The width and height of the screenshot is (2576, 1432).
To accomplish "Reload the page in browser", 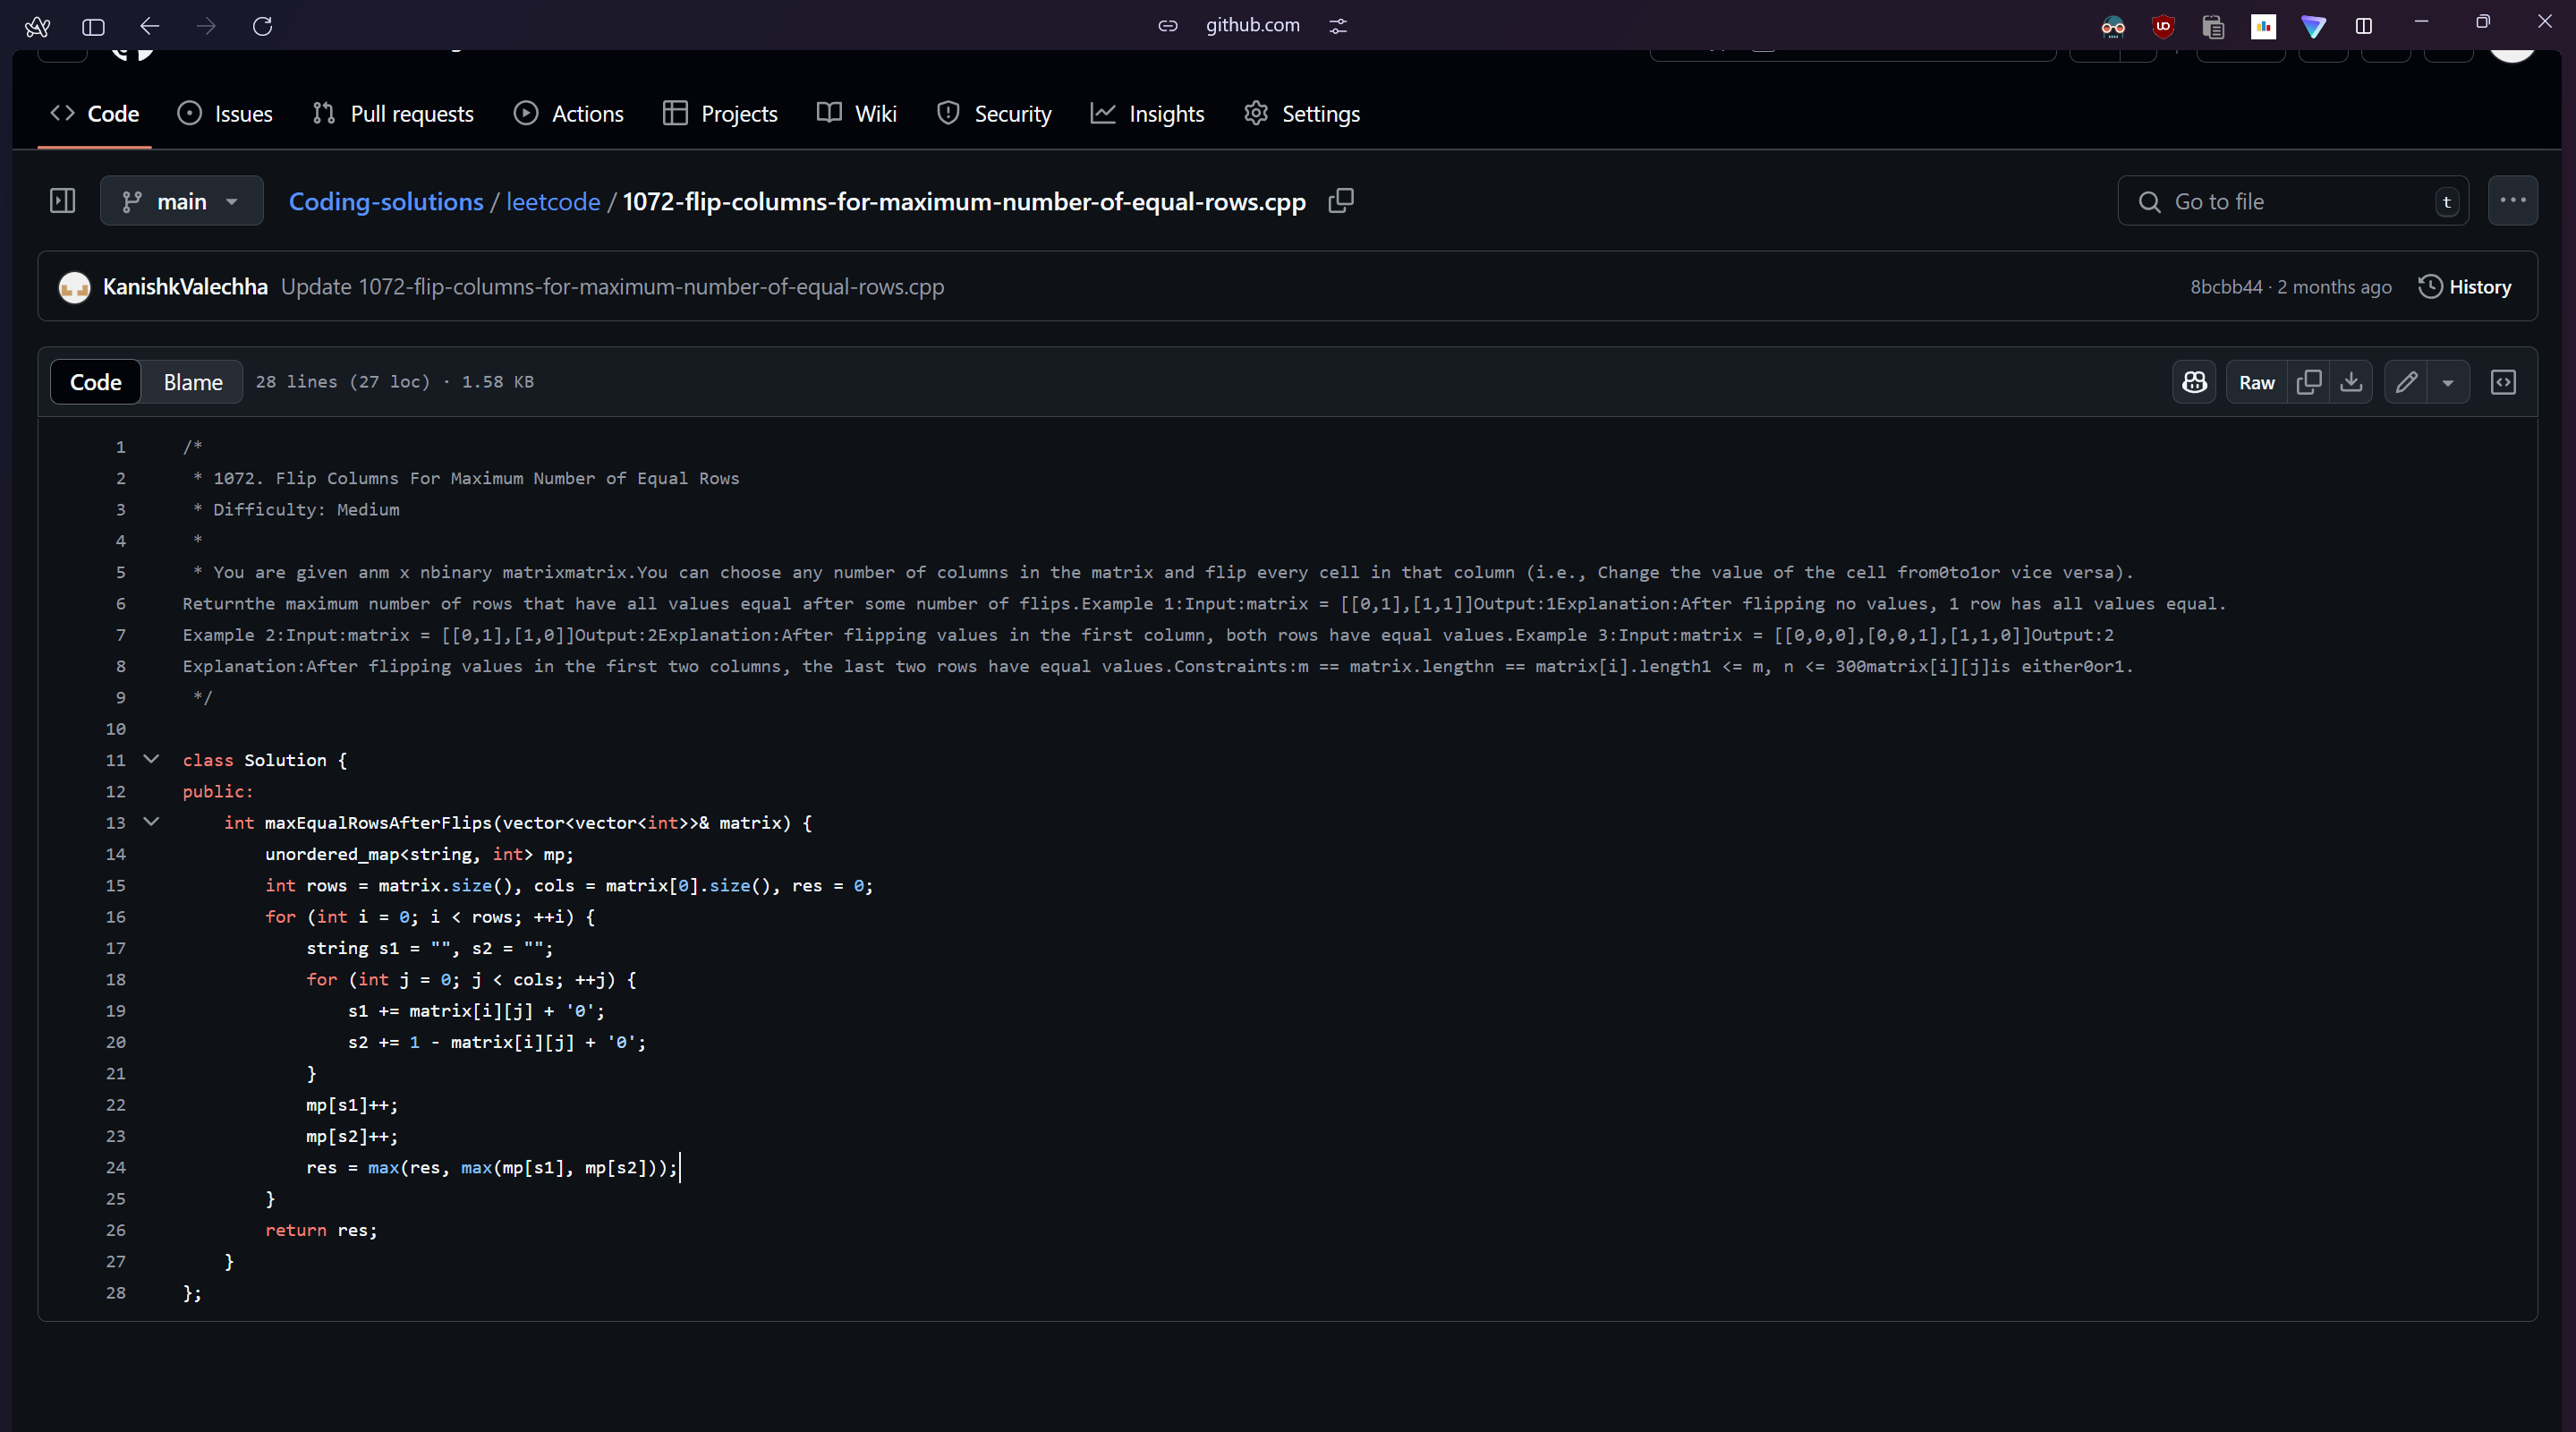I will point(262,26).
